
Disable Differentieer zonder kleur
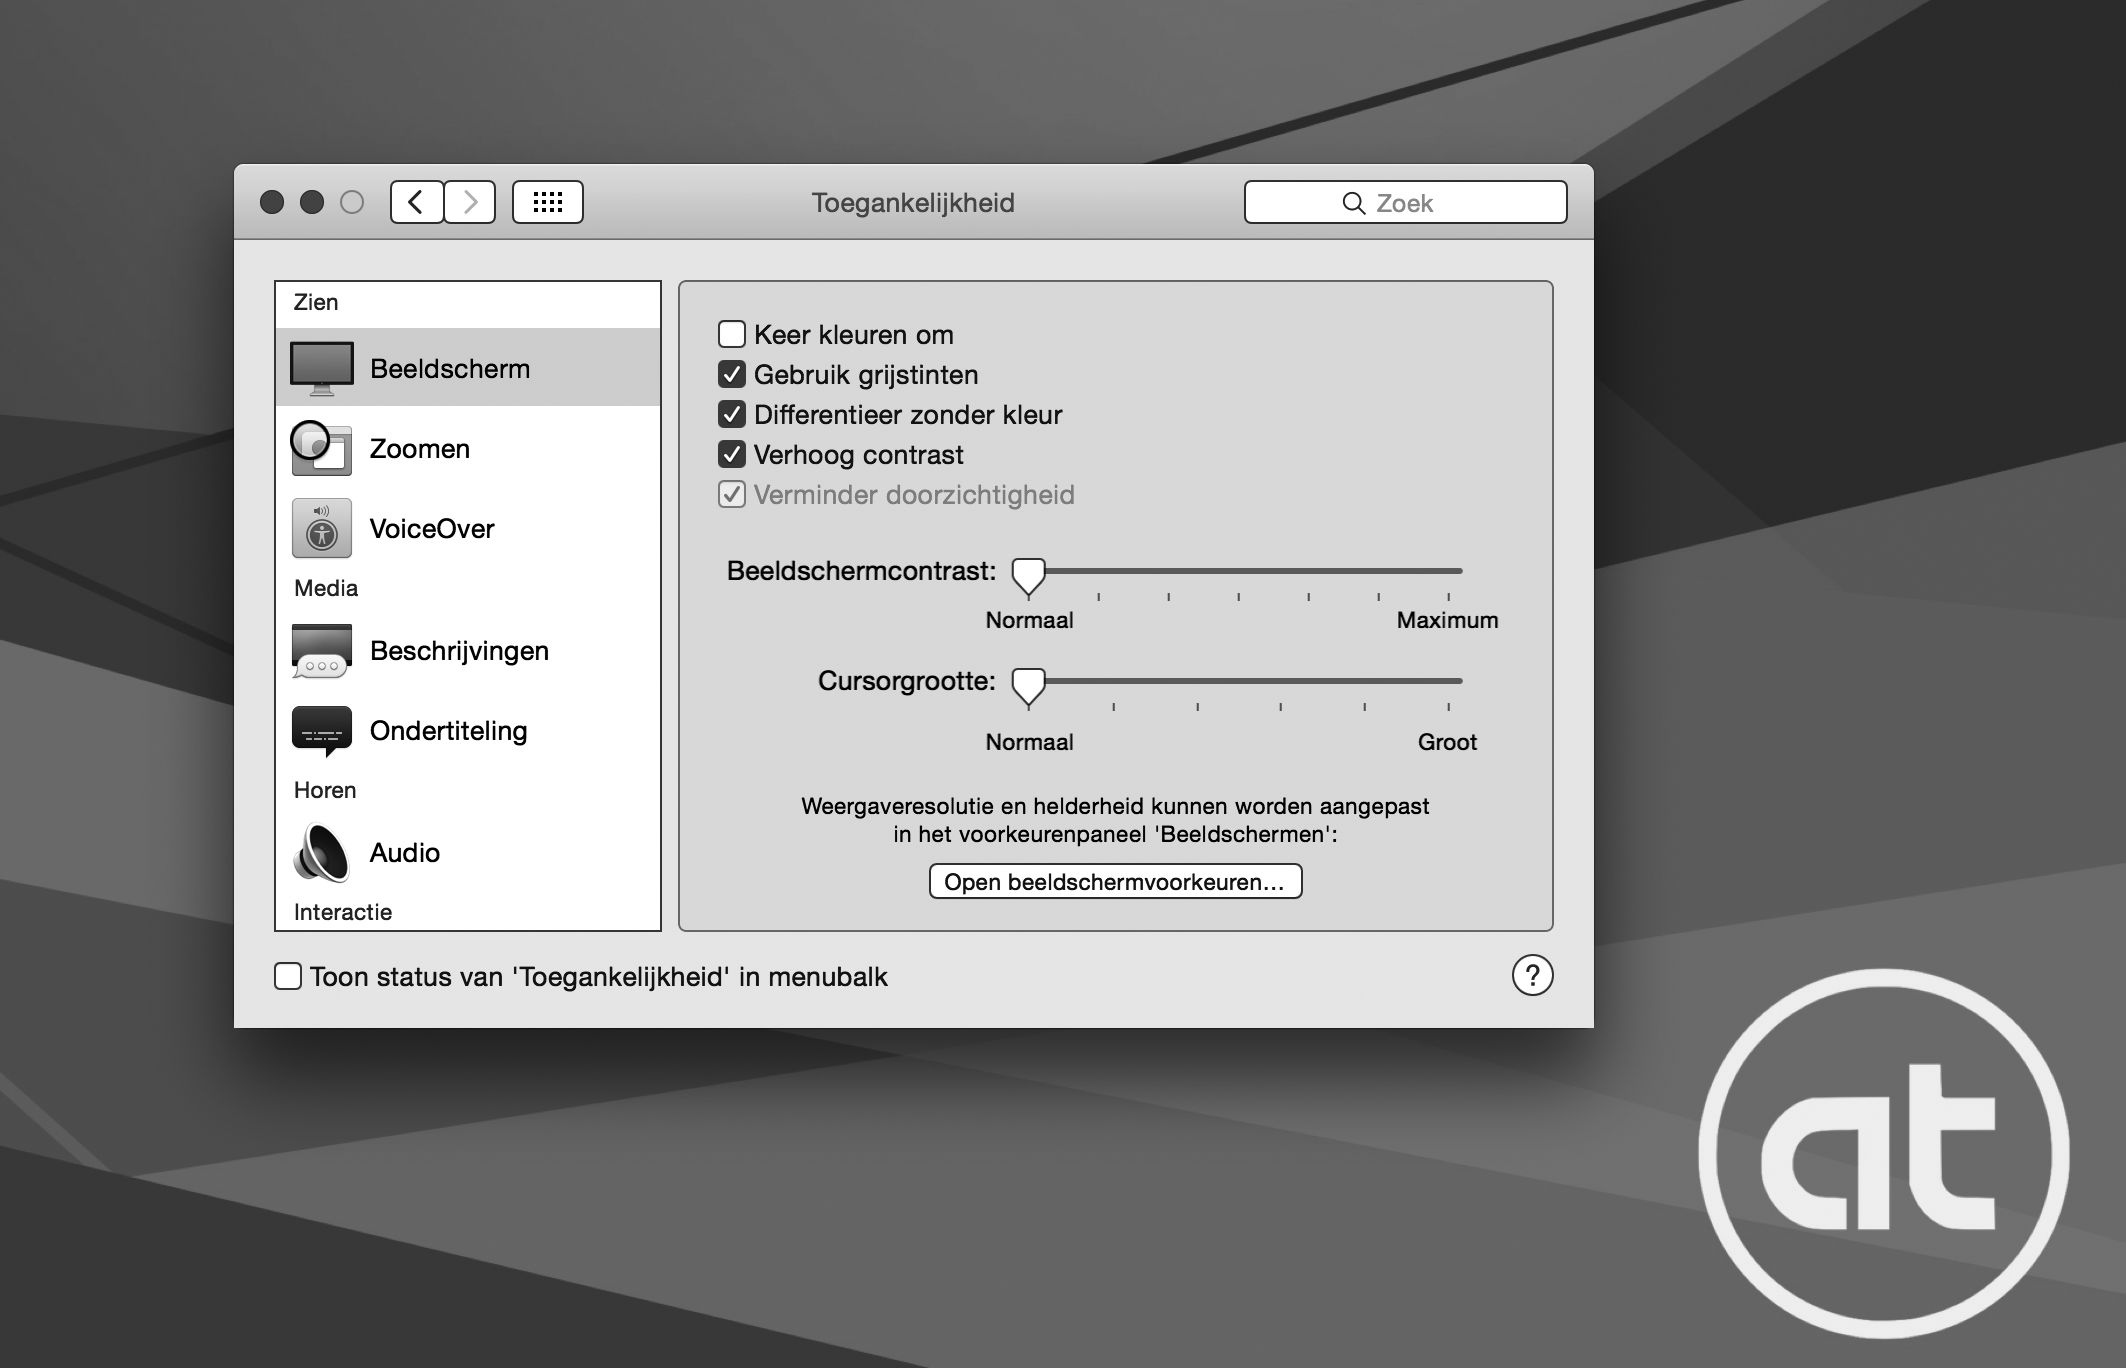[732, 415]
